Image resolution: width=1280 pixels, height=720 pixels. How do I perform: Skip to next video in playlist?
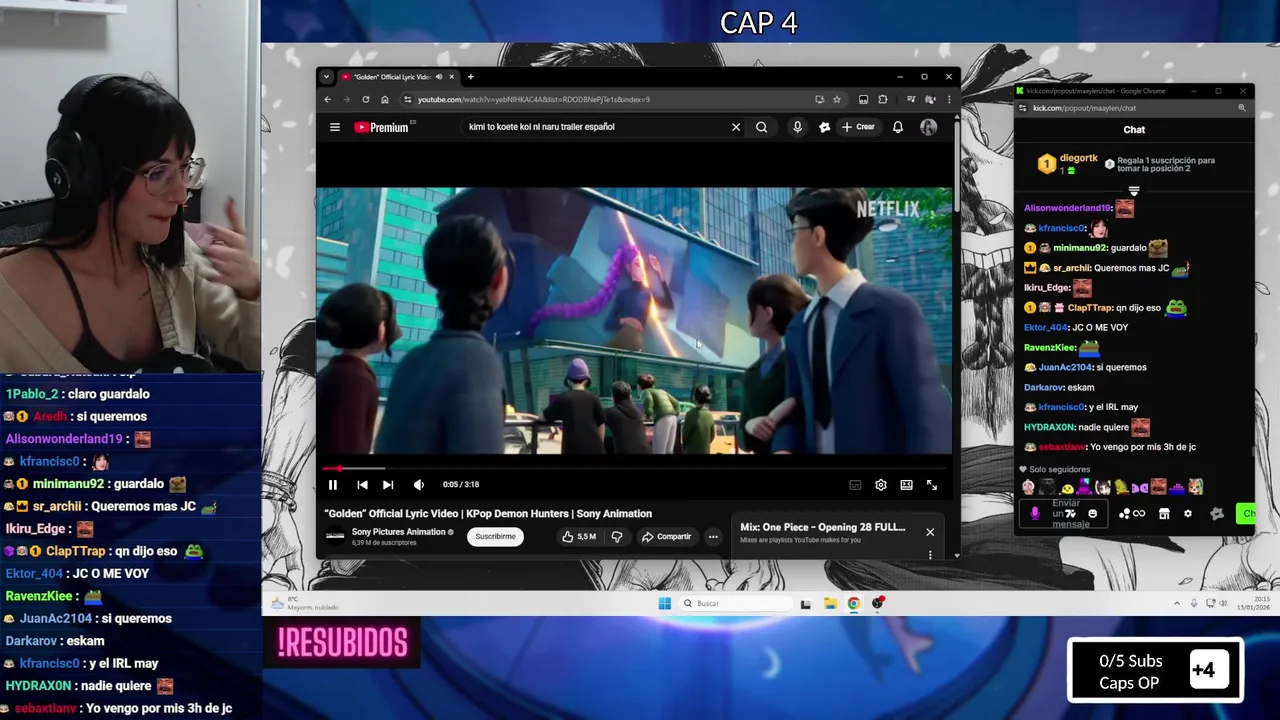(x=388, y=485)
